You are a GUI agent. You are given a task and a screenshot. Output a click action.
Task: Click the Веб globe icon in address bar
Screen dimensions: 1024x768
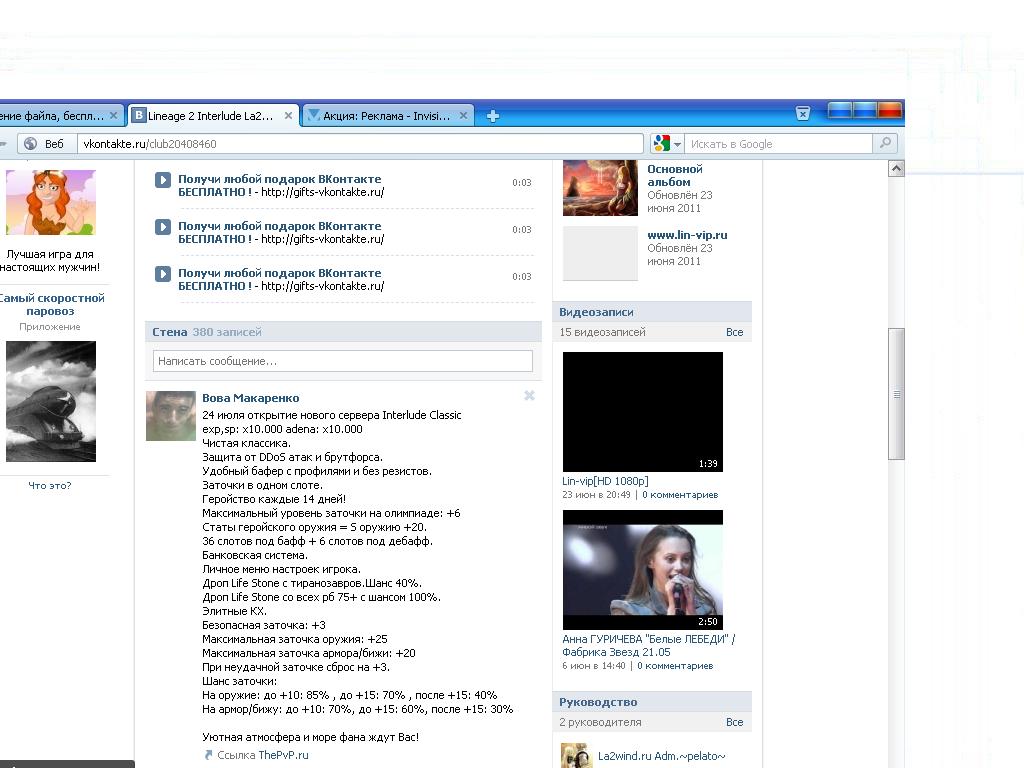pos(31,144)
